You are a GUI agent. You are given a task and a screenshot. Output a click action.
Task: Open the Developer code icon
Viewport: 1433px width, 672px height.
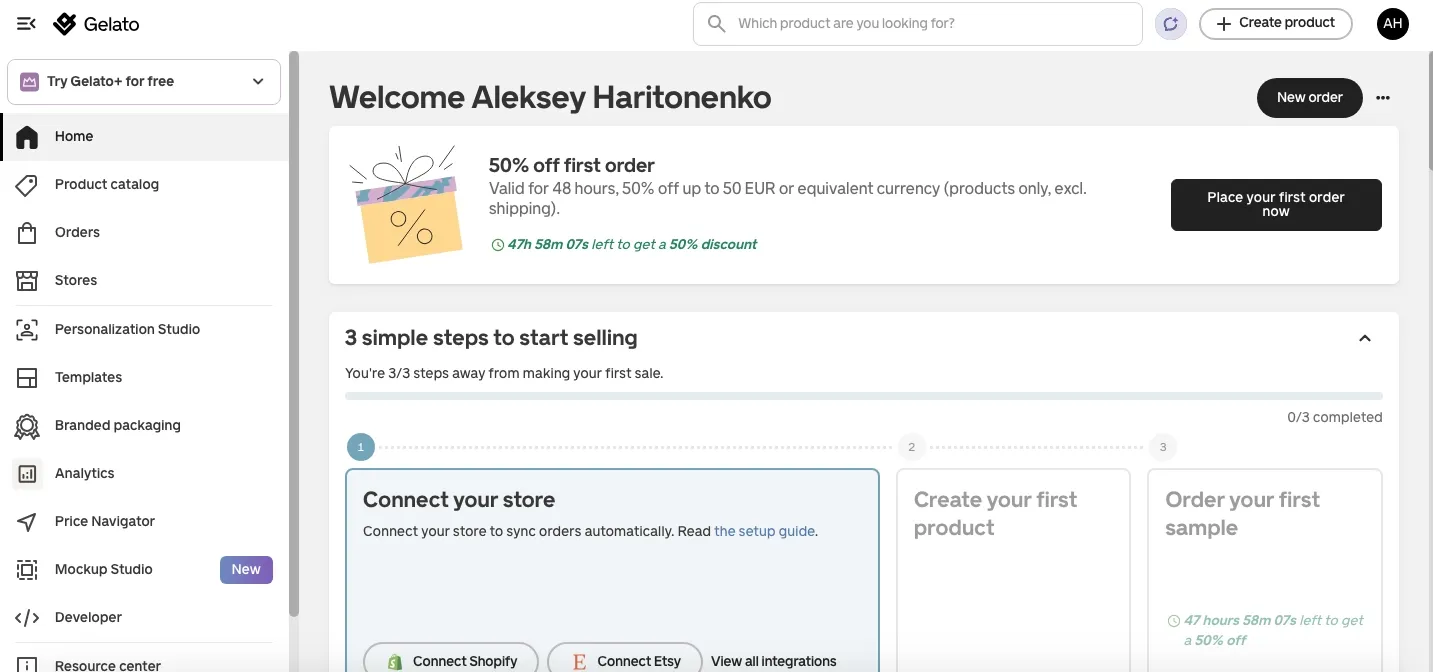[27, 617]
